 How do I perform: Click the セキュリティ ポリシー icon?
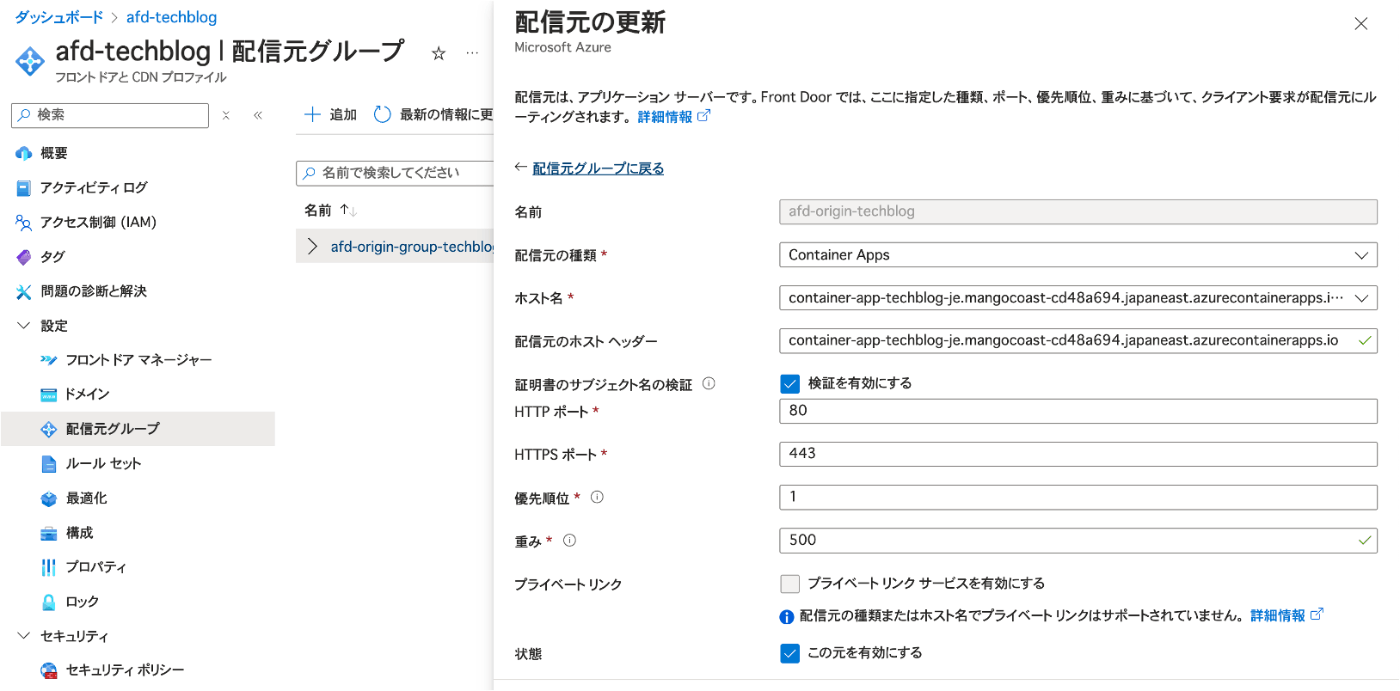(x=49, y=671)
